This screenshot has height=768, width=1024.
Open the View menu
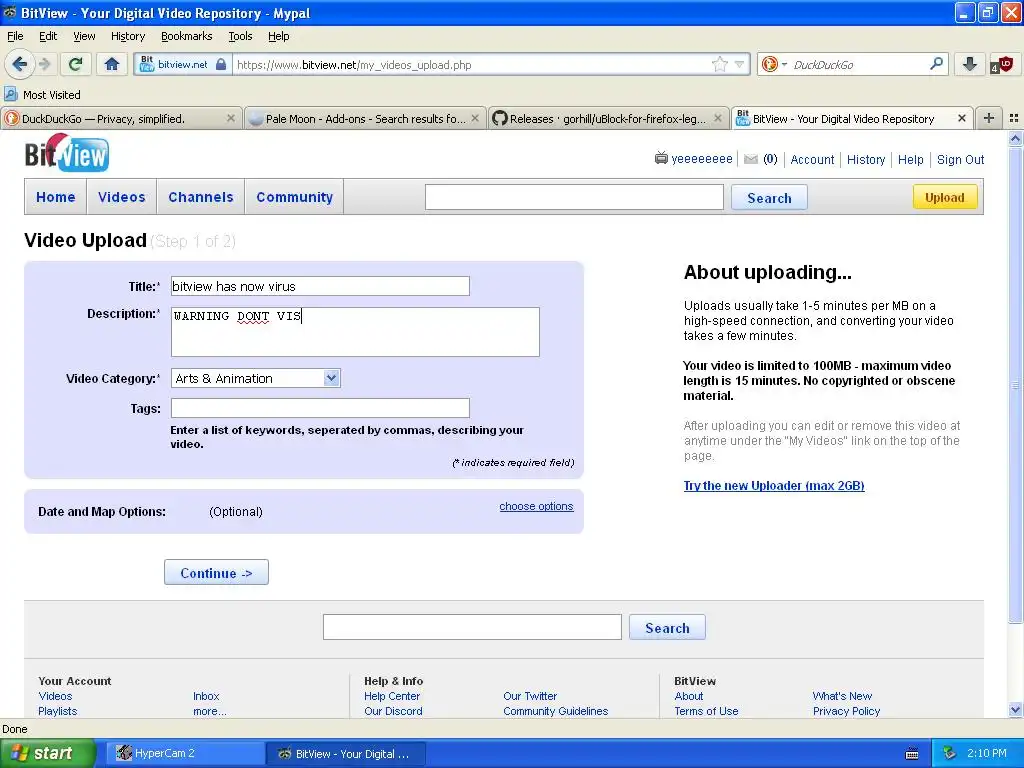[84, 36]
